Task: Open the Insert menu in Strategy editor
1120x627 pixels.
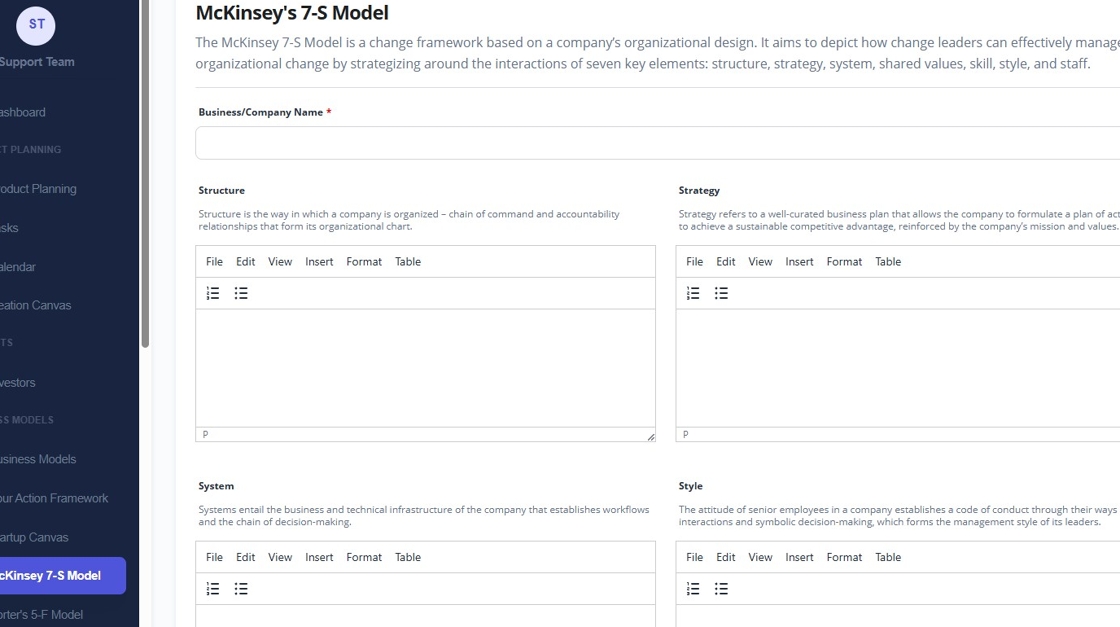Action: click(x=799, y=262)
